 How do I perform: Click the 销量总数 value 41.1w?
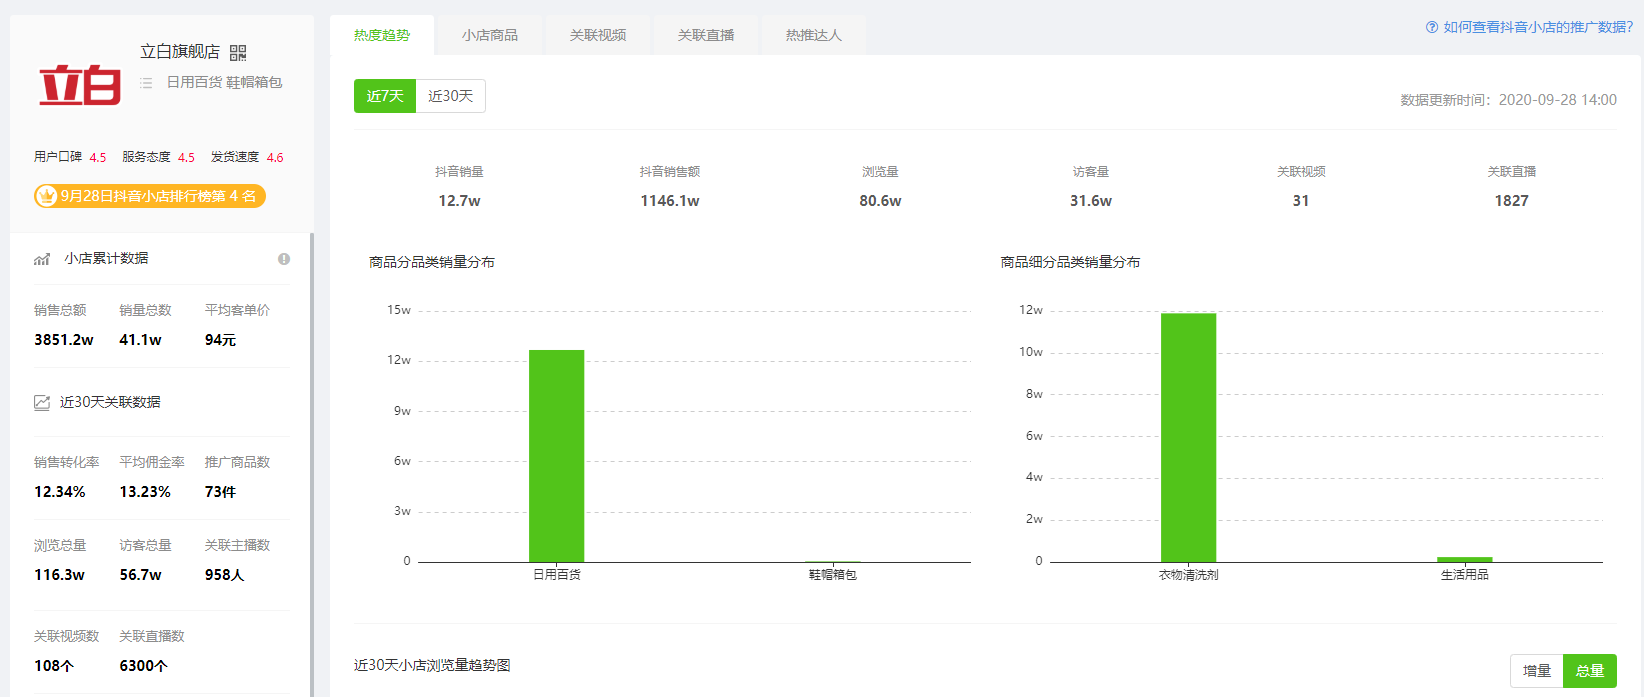140,340
